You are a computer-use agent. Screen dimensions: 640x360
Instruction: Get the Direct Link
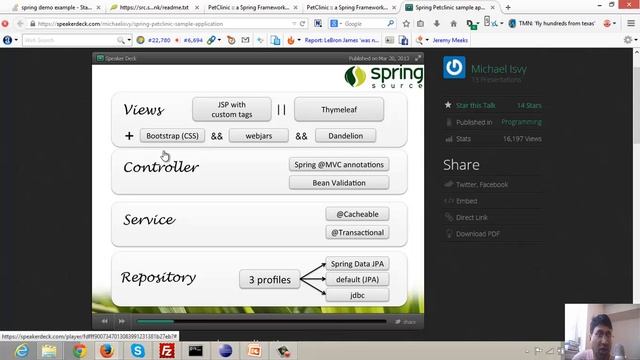coord(471,217)
